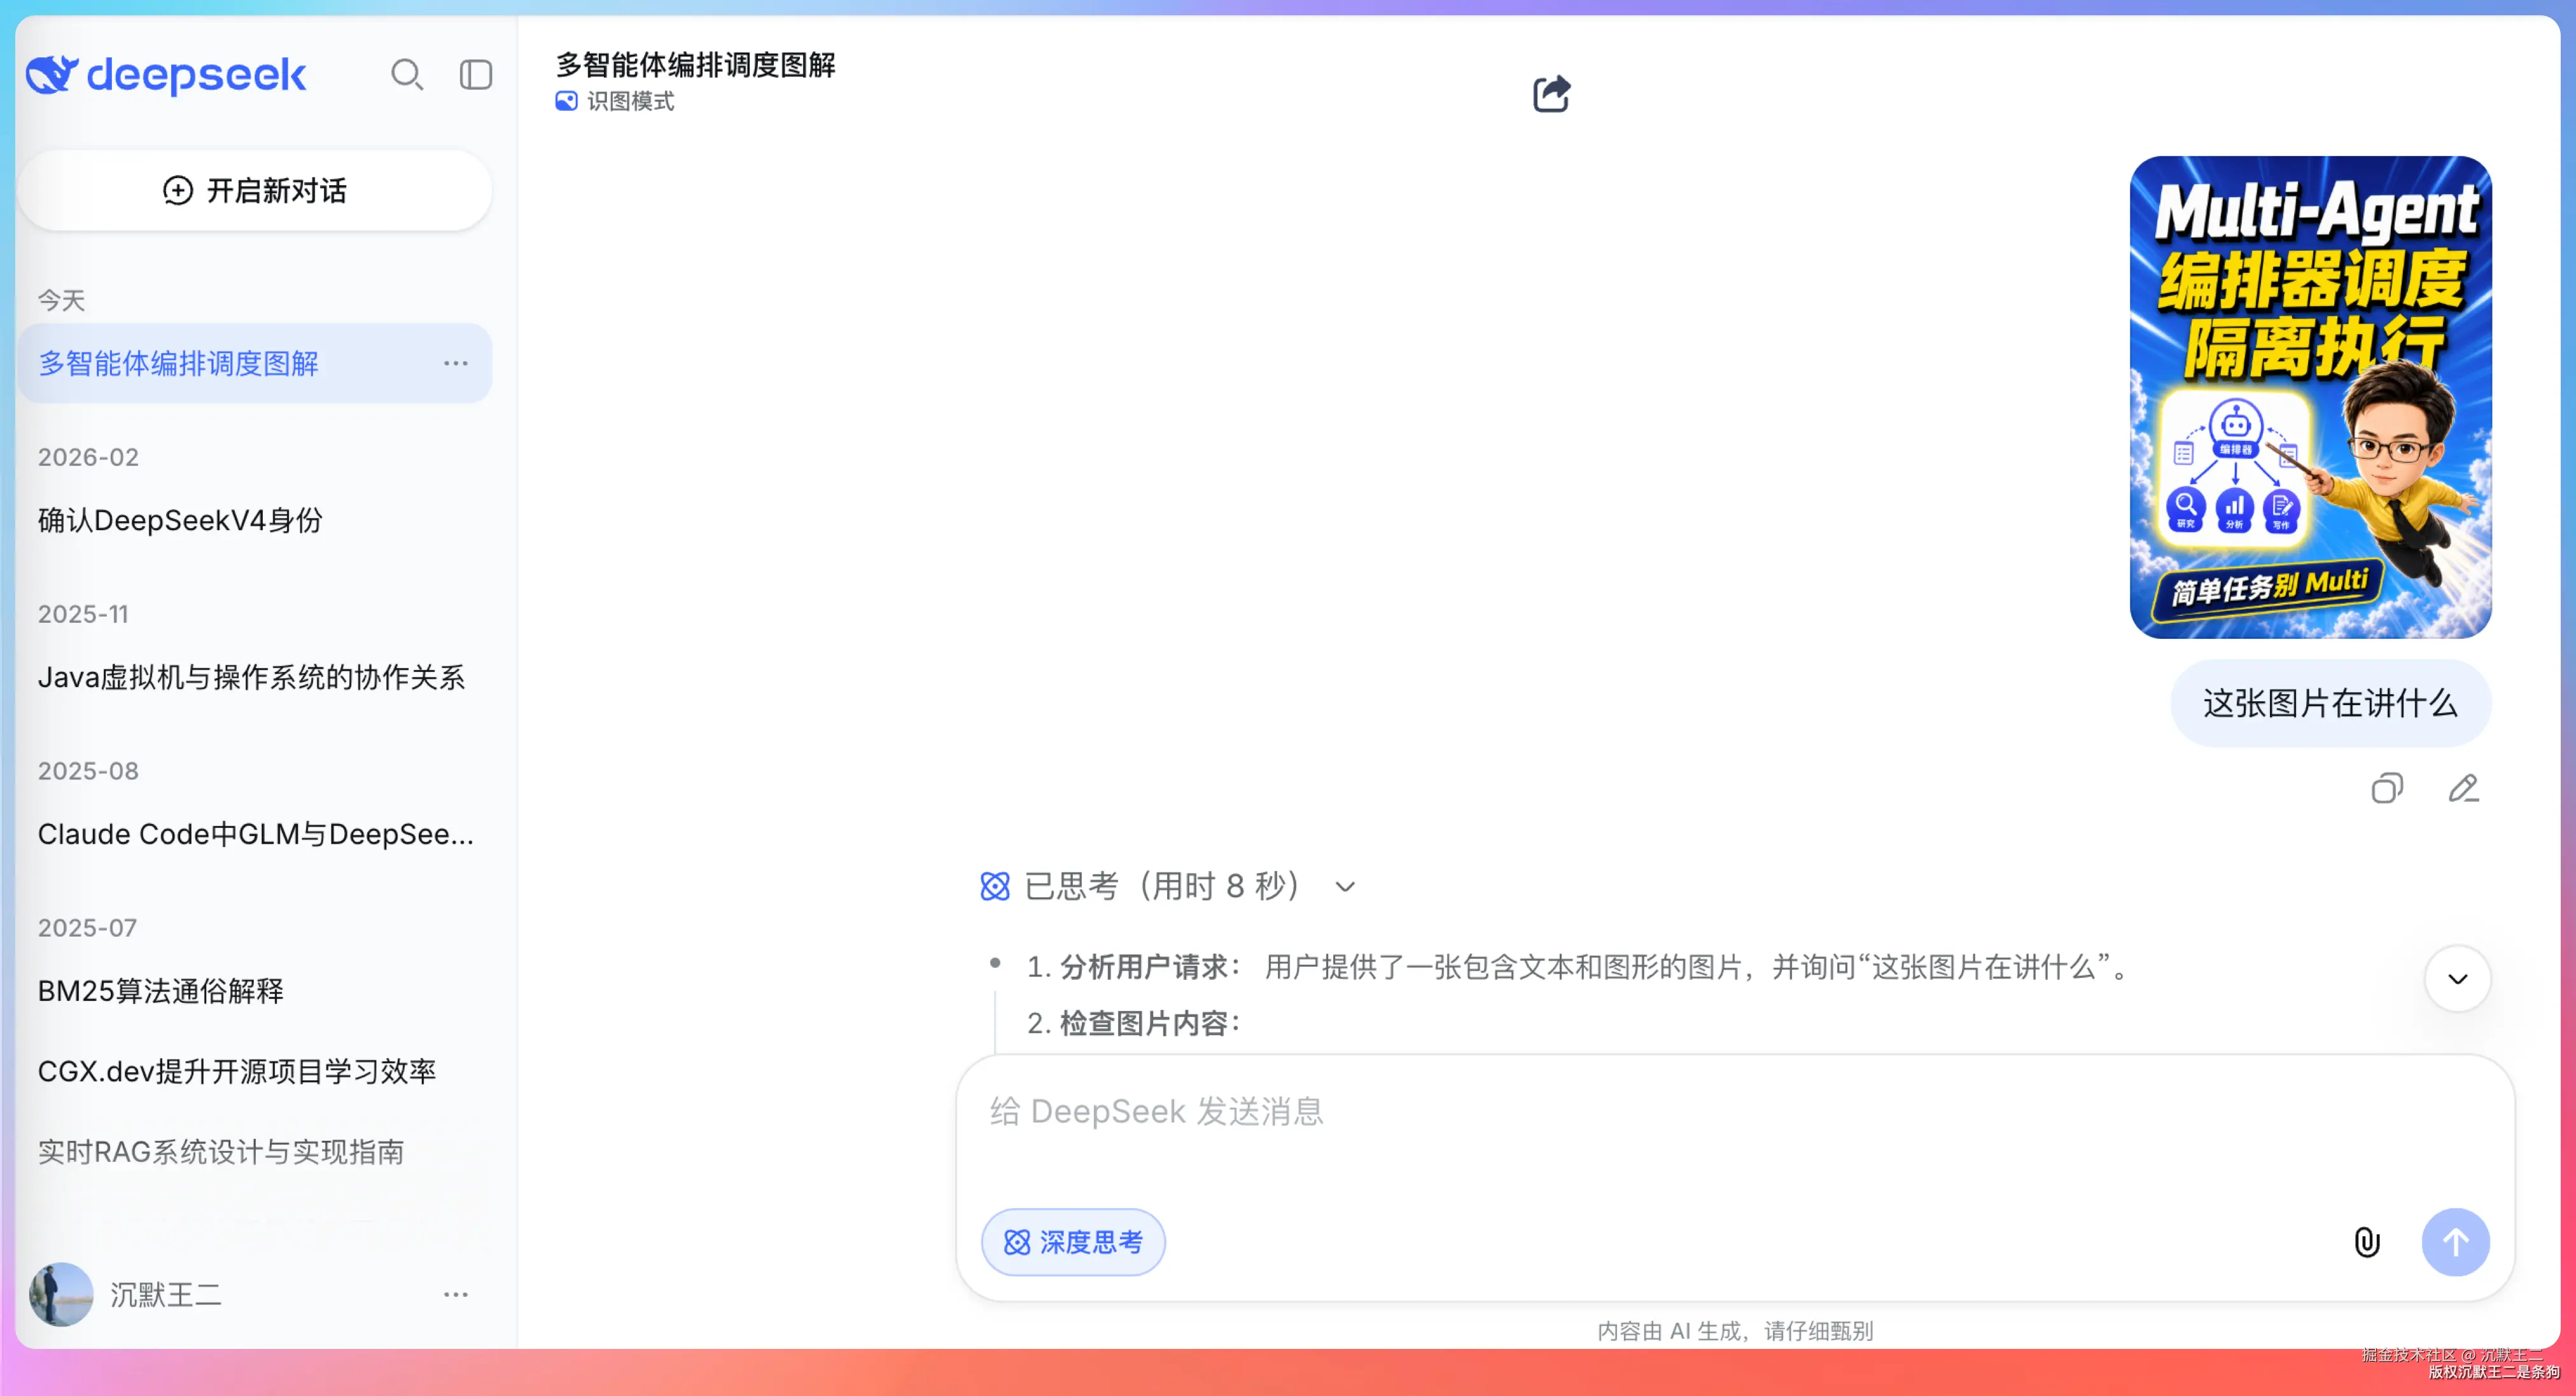Click the 2025-08 date group label
The height and width of the screenshot is (1396, 2576).
click(88, 771)
